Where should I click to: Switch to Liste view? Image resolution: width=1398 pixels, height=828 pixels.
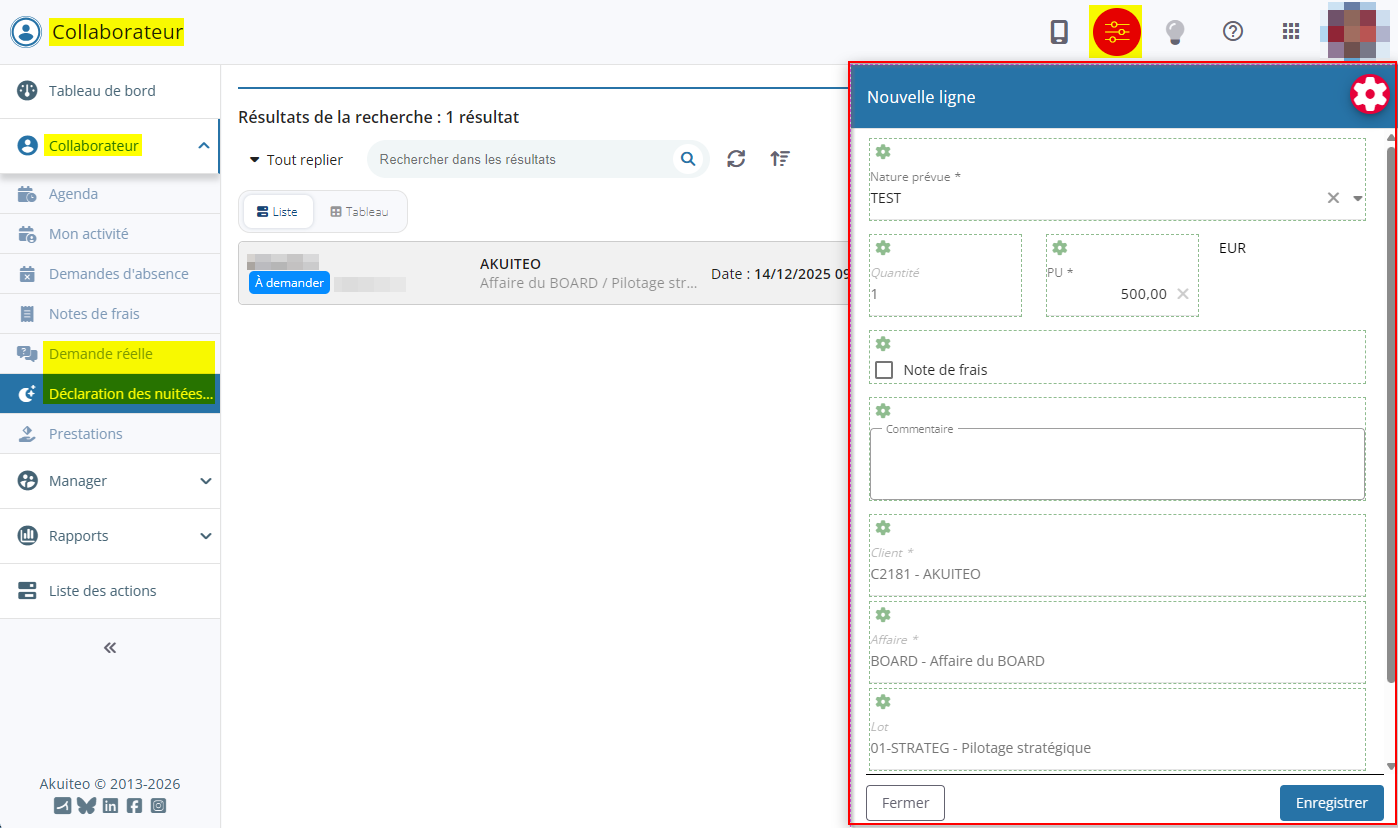(278, 212)
